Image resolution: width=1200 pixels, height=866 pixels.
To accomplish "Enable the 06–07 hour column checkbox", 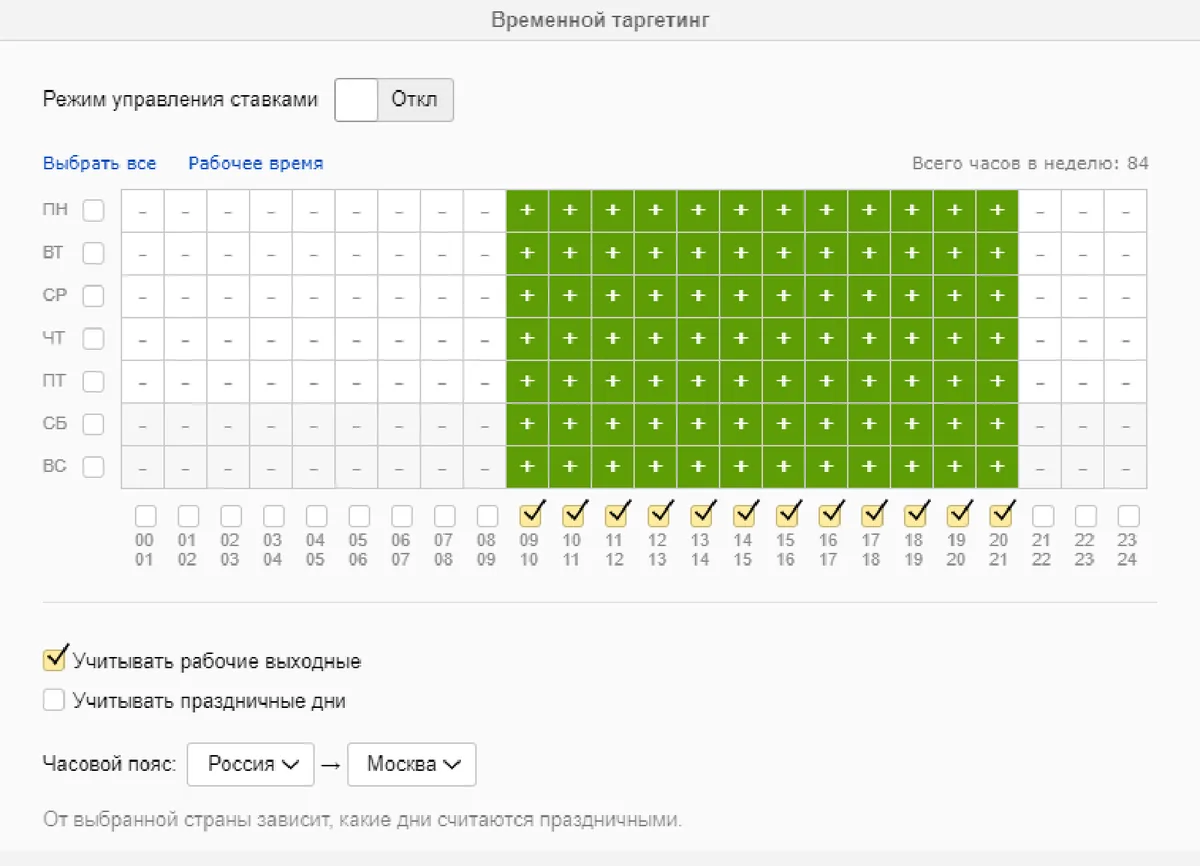I will click(402, 516).
